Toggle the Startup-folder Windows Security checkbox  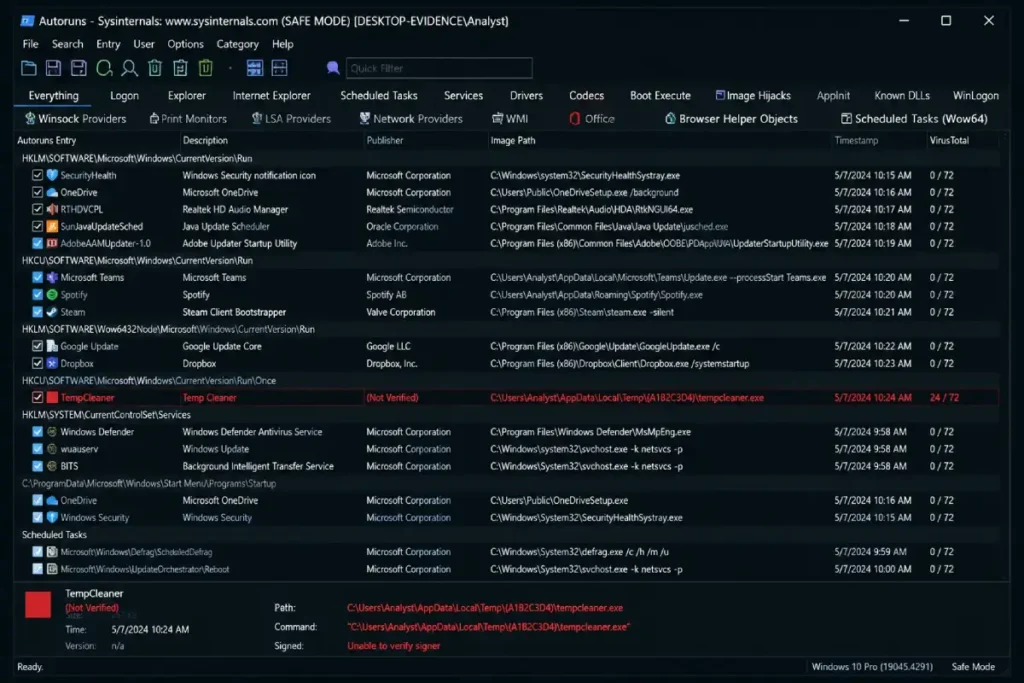point(37,517)
